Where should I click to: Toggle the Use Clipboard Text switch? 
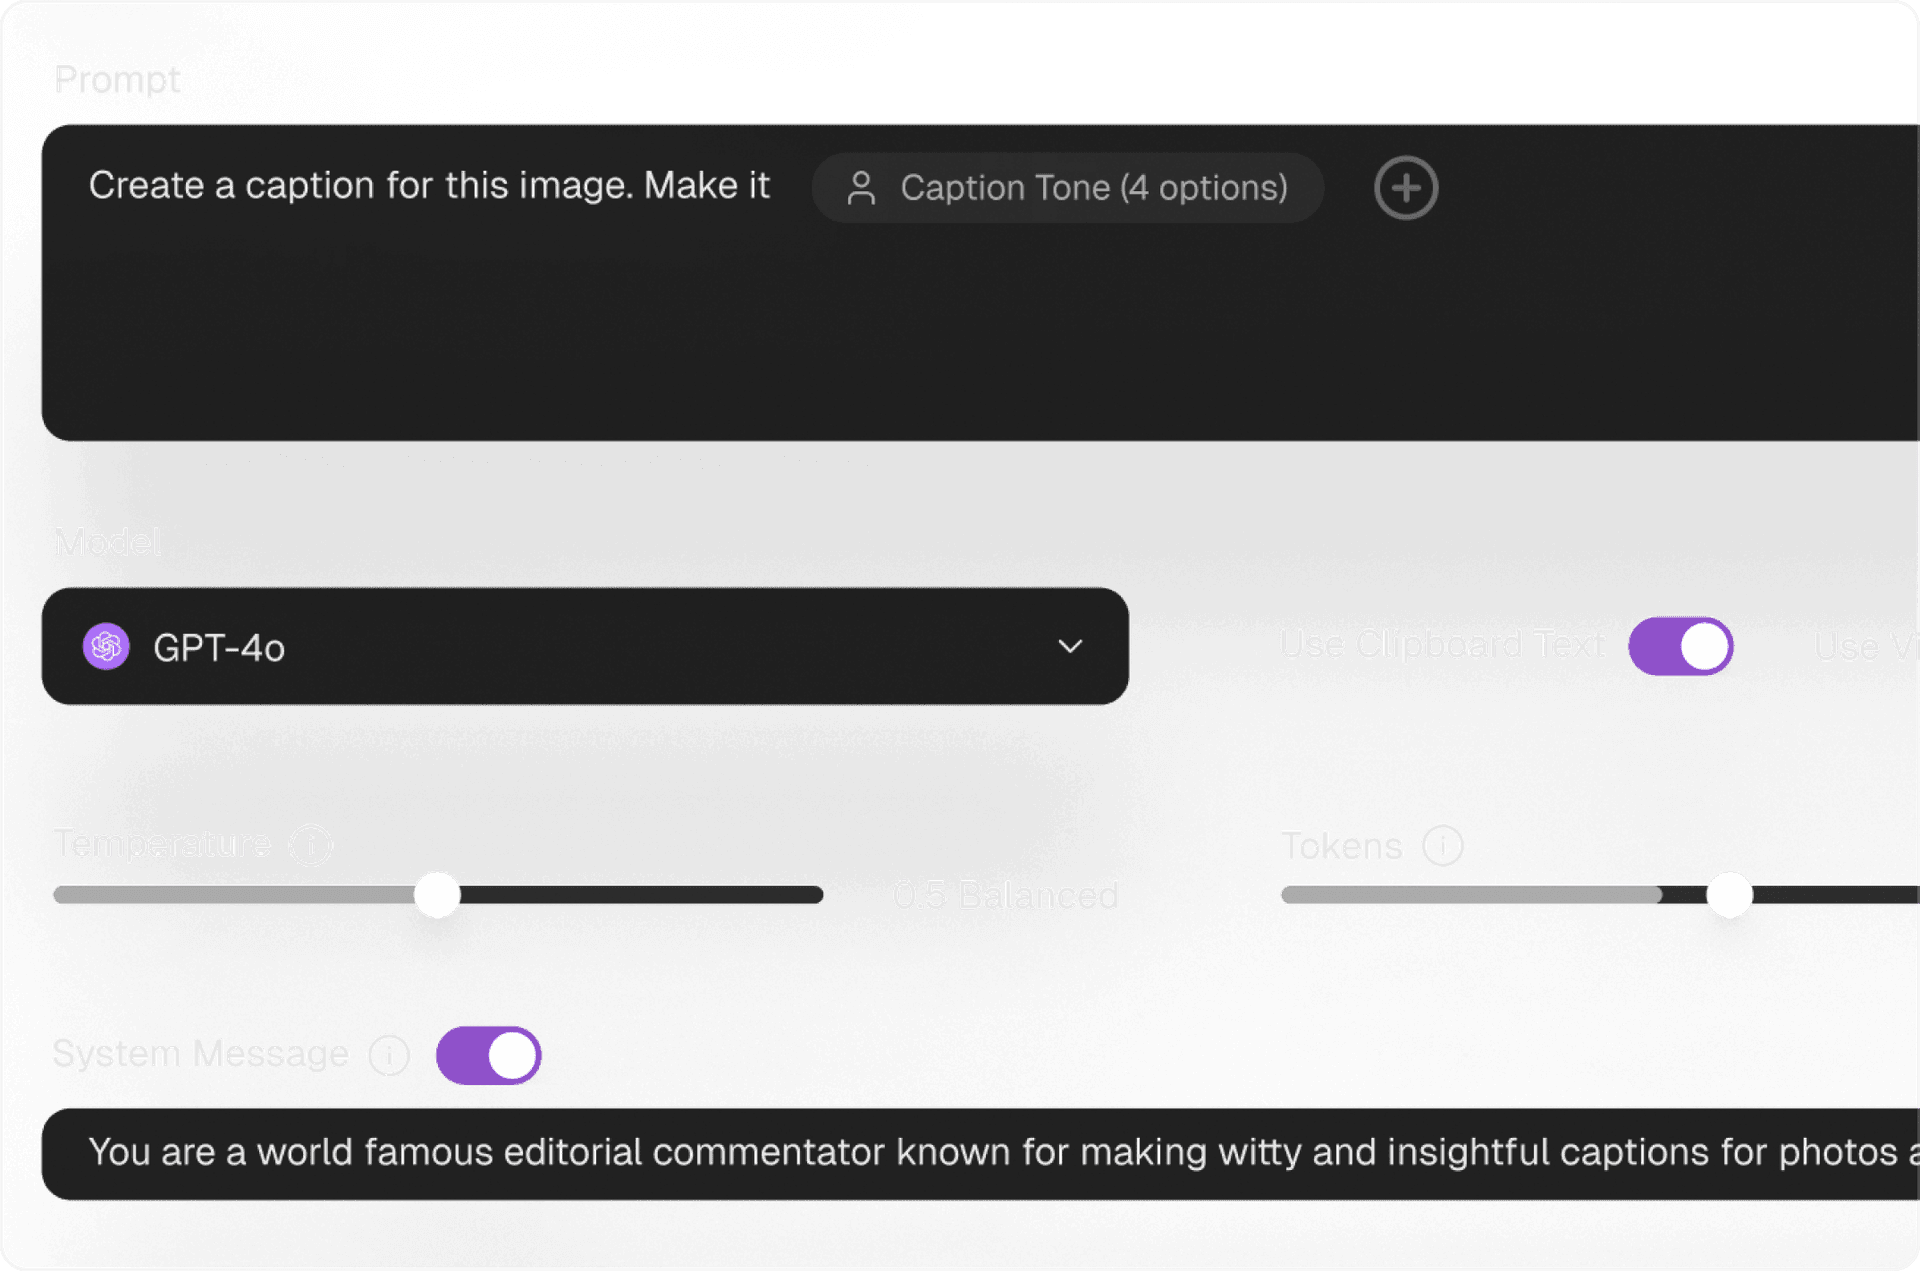tap(1680, 646)
